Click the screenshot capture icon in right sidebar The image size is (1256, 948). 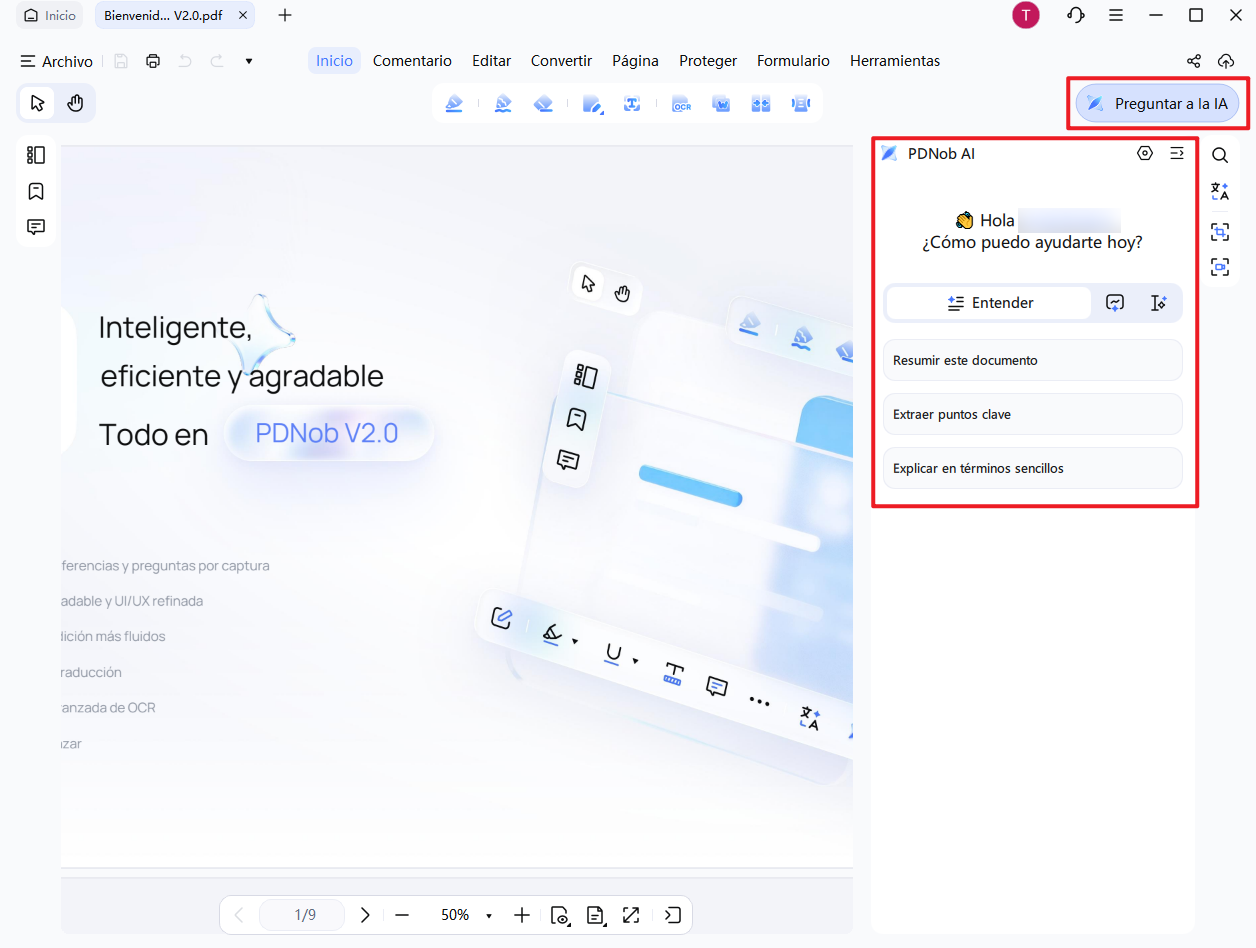pos(1220,232)
